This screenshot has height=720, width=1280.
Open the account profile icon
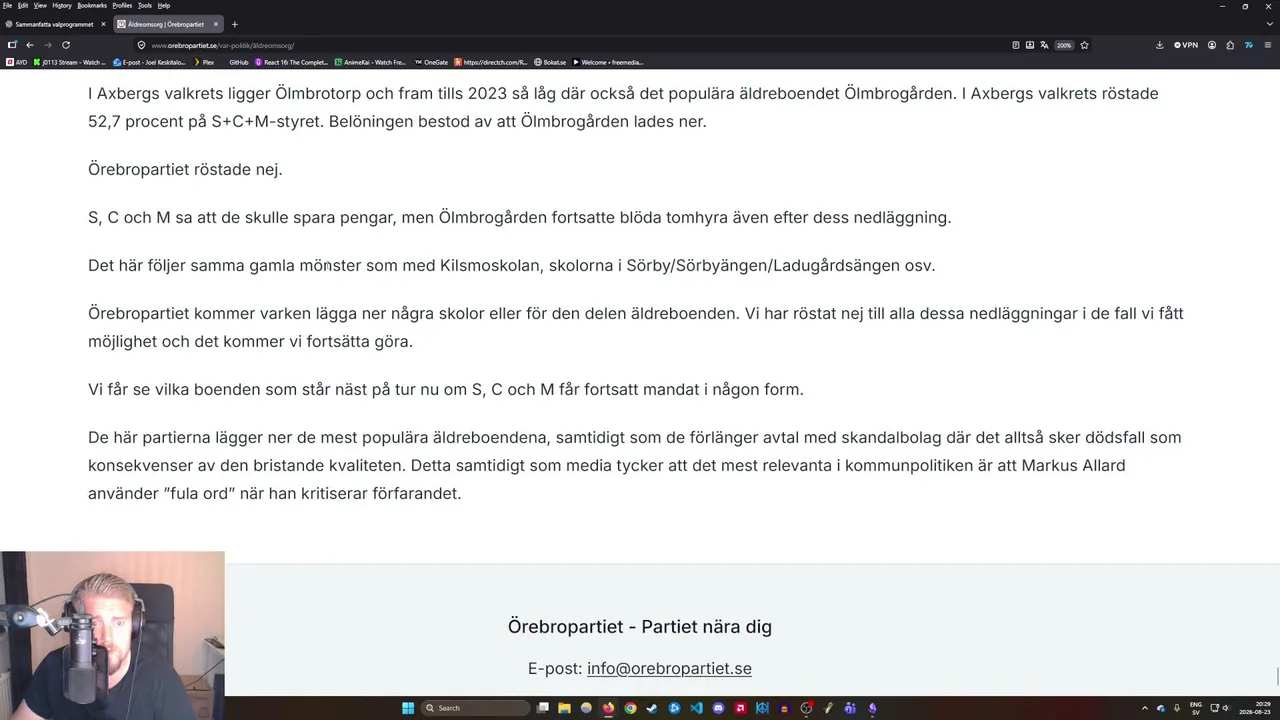1212,45
